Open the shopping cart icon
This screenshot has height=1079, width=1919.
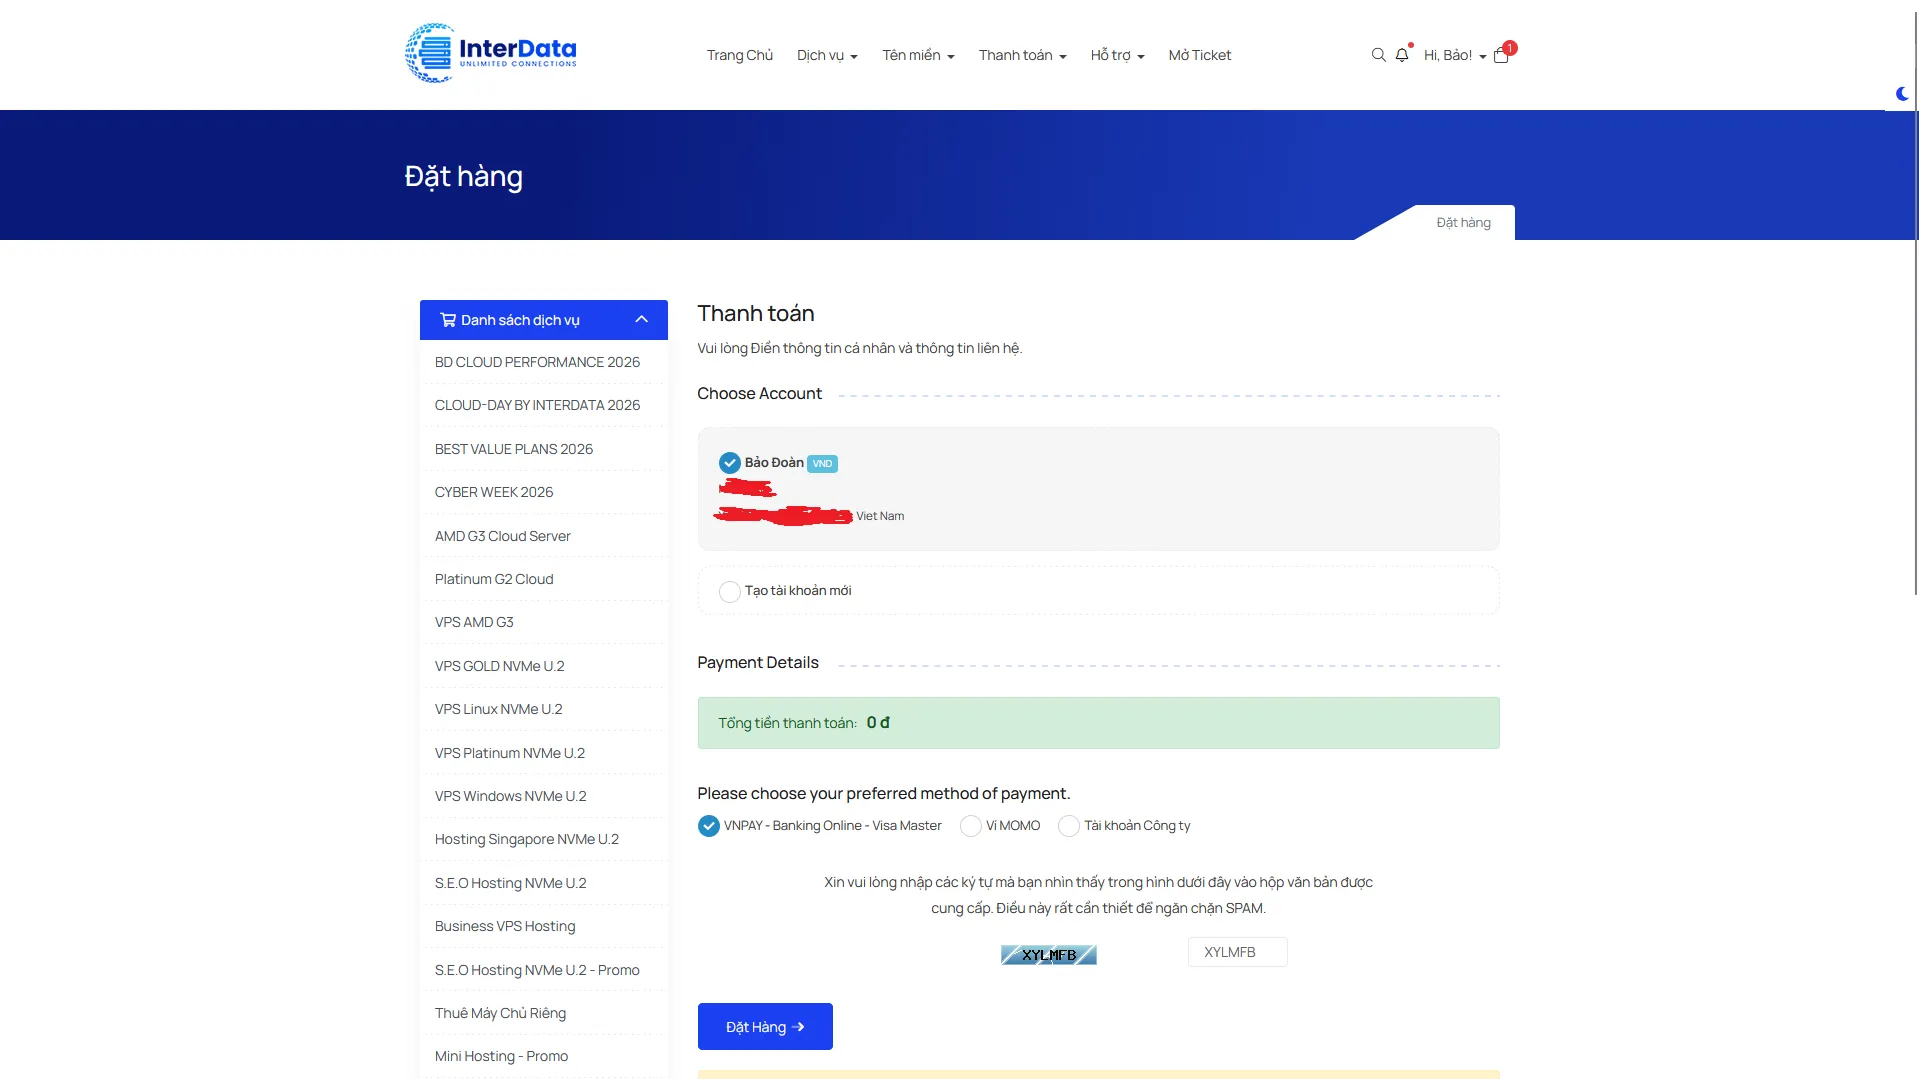(1501, 55)
